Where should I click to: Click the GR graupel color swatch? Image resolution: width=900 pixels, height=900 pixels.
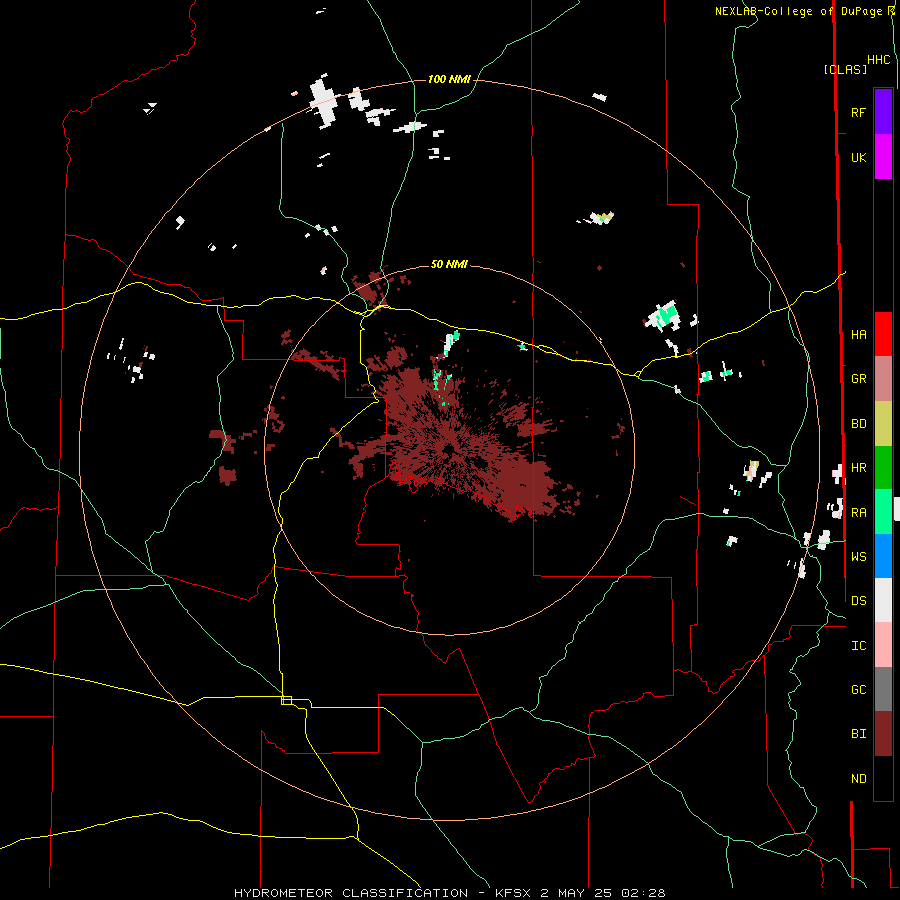coord(883,379)
